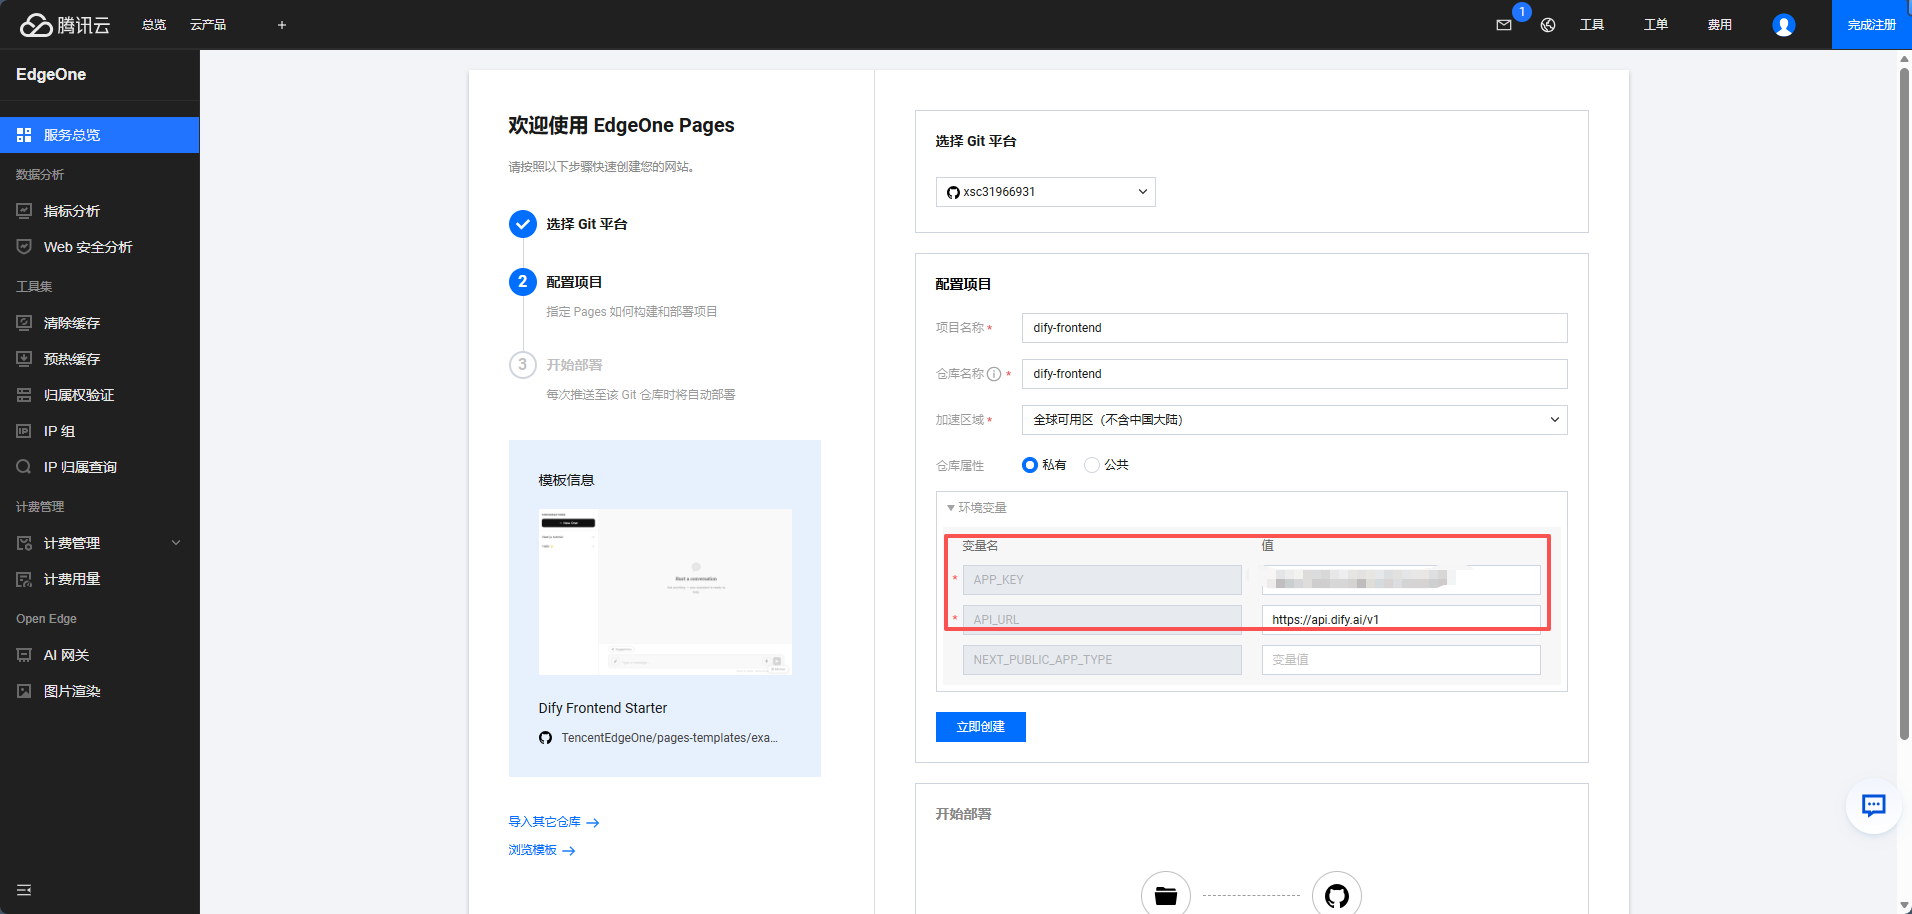Expand 计费管理 submenu chevron

[x=176, y=543]
